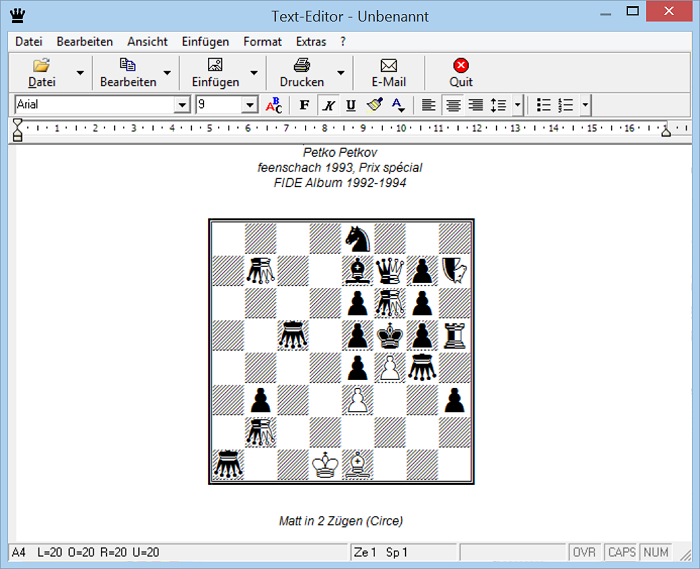This screenshot has height=569, width=700.
Task: Expand the Bearbeiten toolbar dropdown arrow
Action: [167, 73]
